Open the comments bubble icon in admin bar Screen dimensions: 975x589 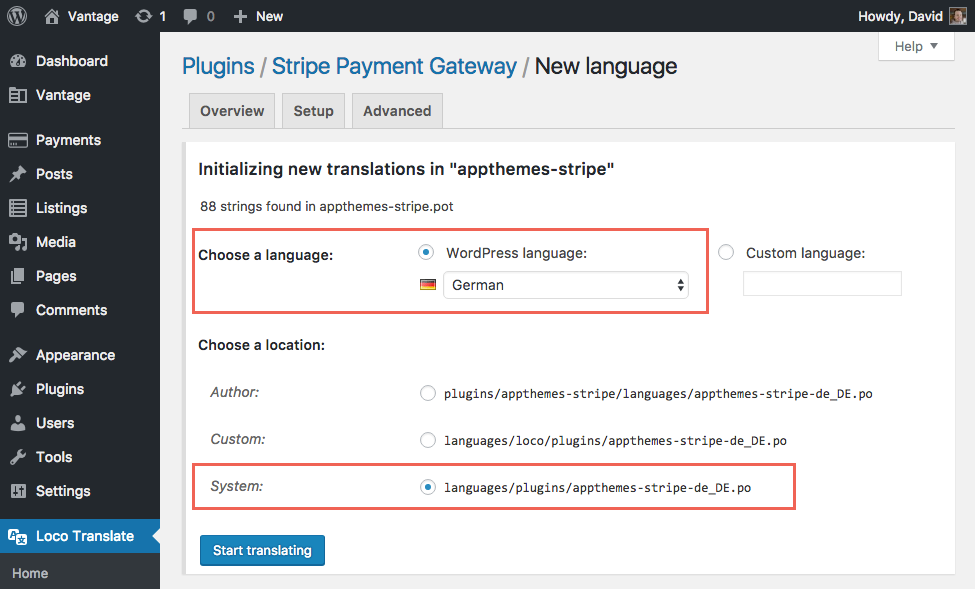(x=190, y=17)
